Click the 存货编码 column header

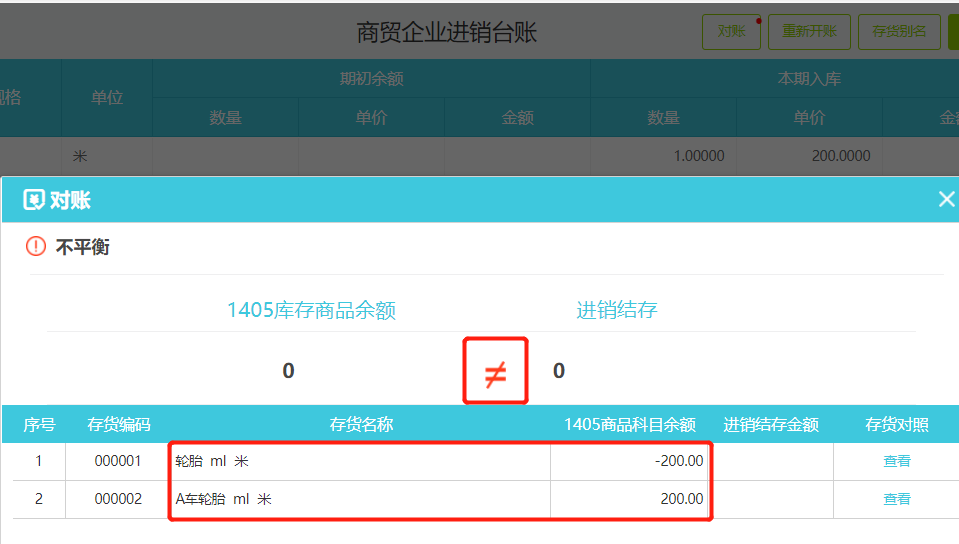coord(119,425)
